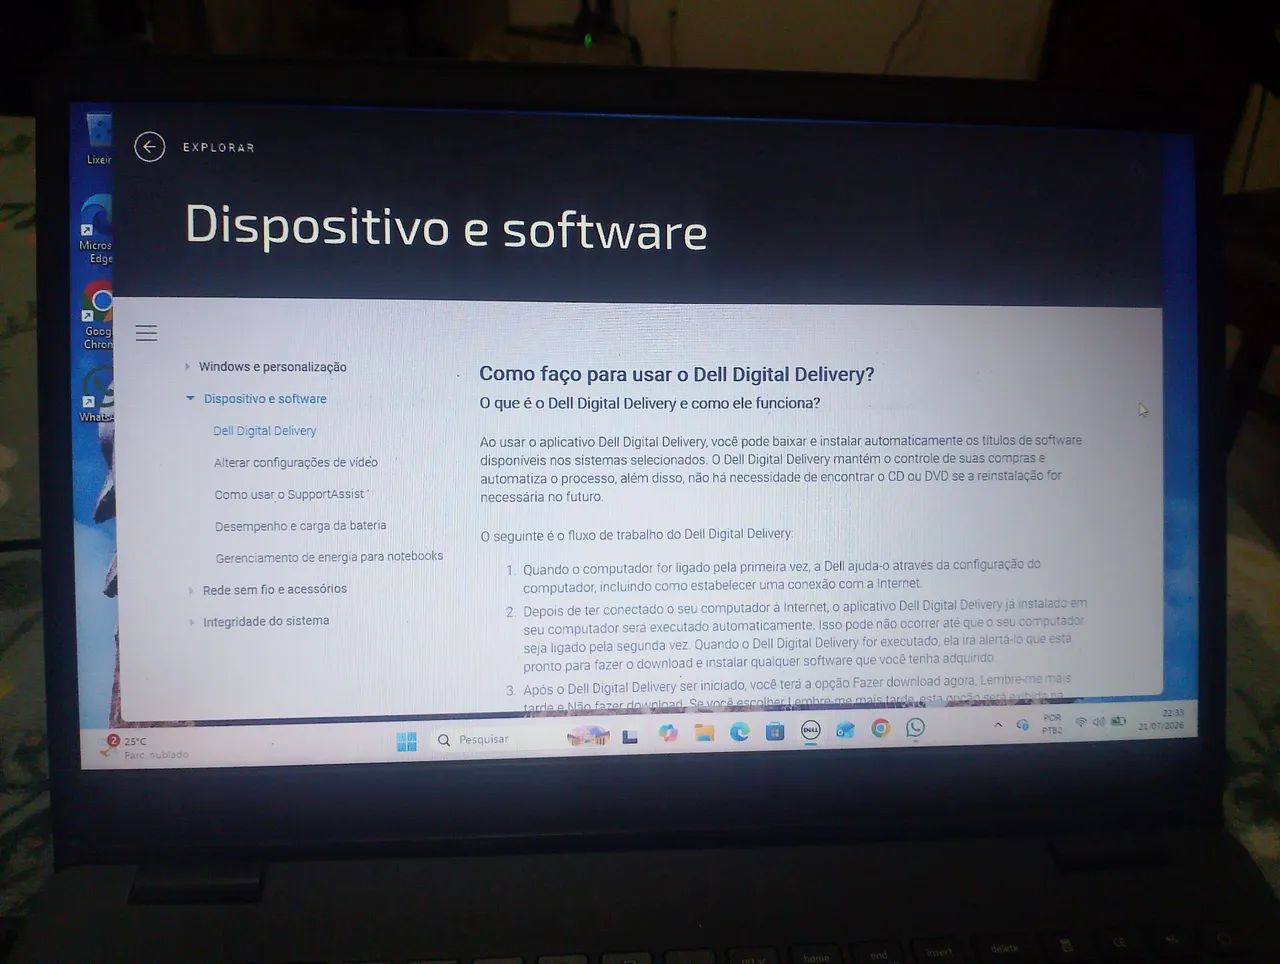Click the back arrow next to Explorar
Viewport: 1280px width, 964px height.
[x=149, y=148]
